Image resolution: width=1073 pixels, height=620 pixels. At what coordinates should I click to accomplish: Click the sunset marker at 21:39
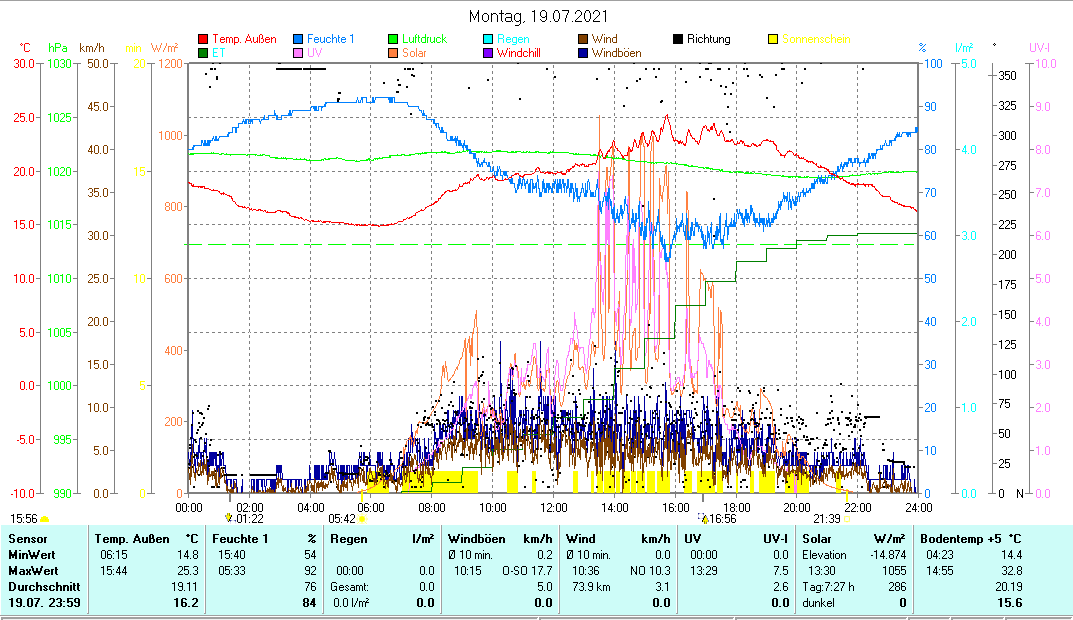coord(846,519)
